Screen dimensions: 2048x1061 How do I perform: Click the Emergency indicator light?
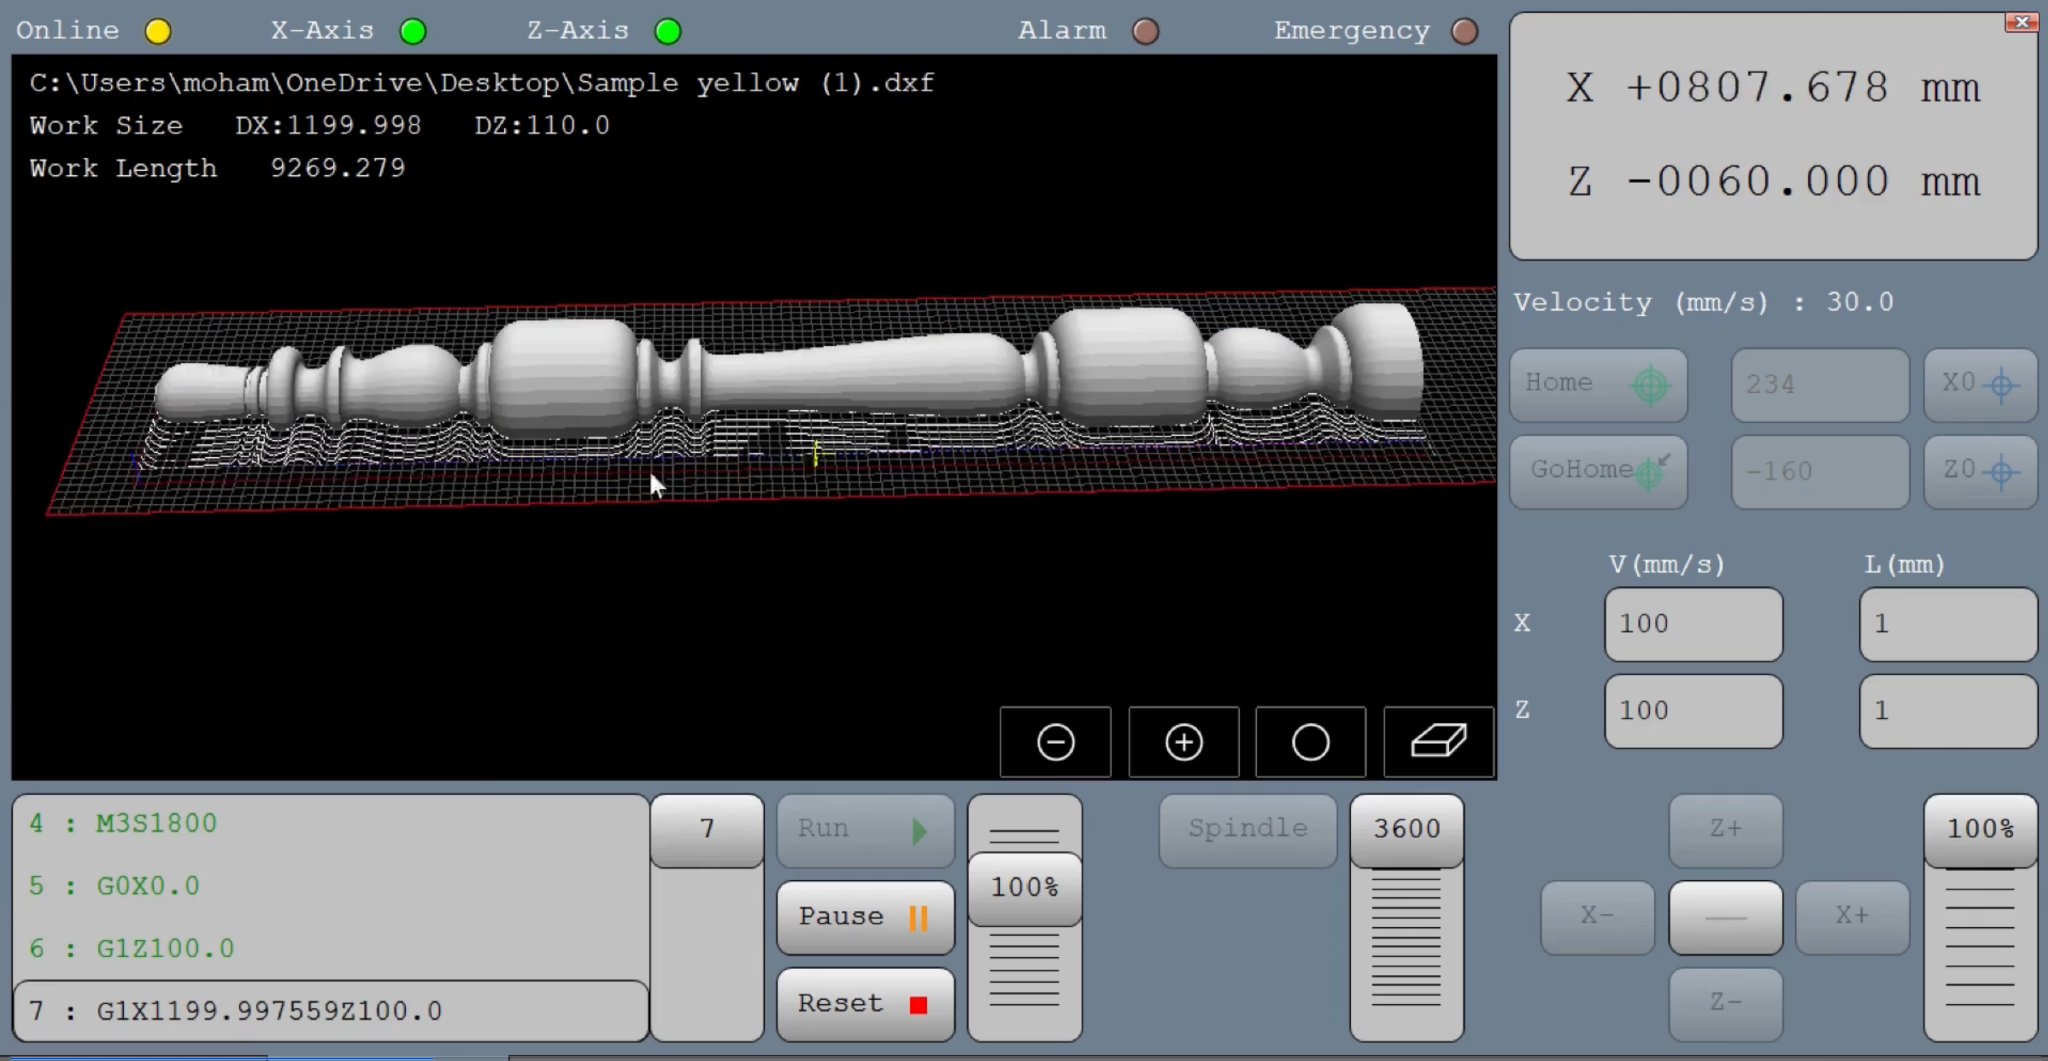point(1465,32)
